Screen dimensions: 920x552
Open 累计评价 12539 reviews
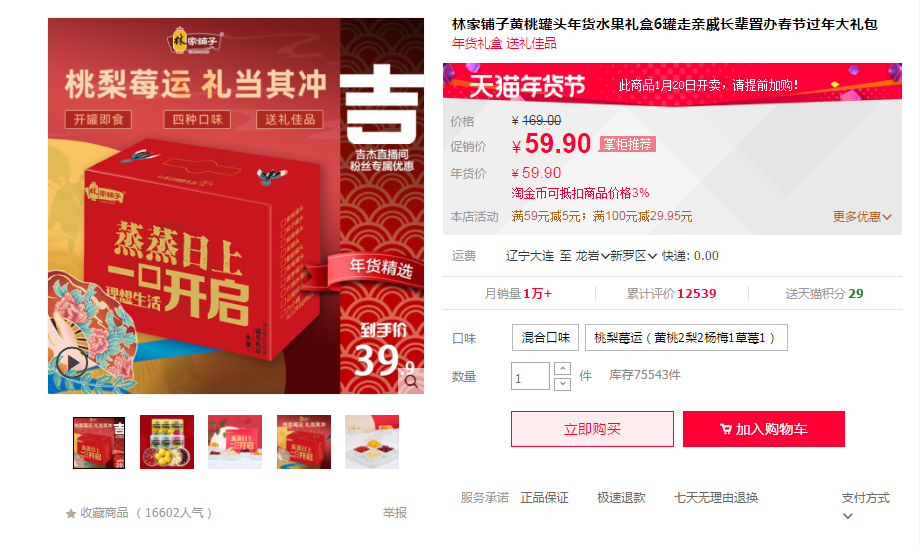click(671, 293)
